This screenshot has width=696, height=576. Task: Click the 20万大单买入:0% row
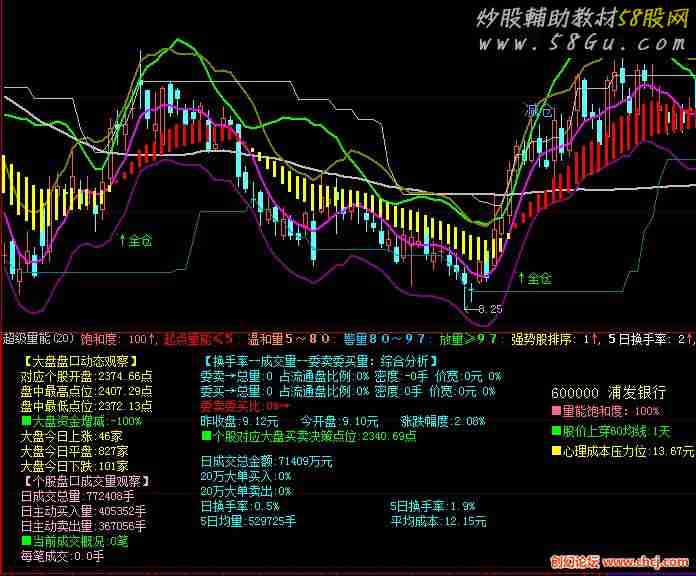(246, 477)
